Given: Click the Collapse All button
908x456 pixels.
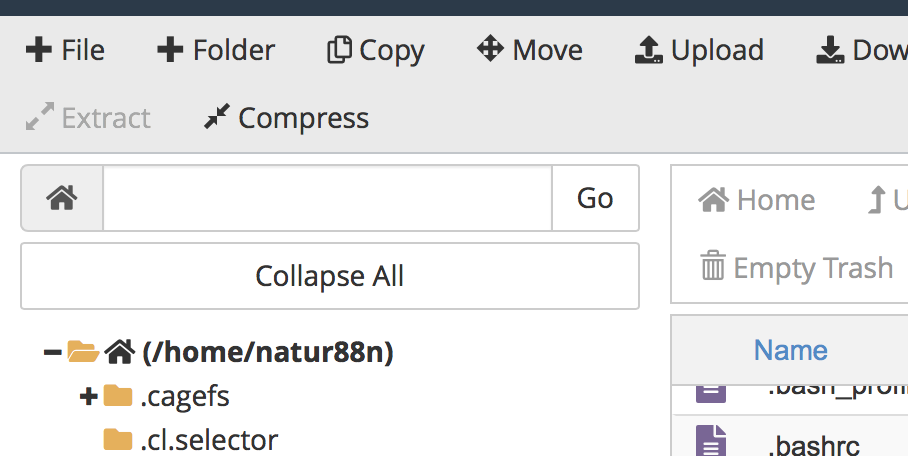Looking at the screenshot, I should (x=329, y=275).
